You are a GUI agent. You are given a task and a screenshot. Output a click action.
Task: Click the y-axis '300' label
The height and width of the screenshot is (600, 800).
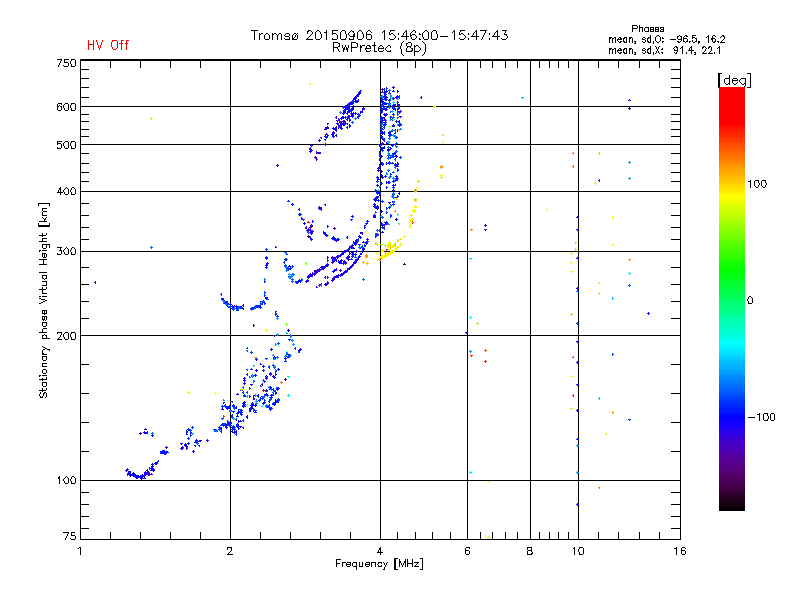[x=66, y=252]
